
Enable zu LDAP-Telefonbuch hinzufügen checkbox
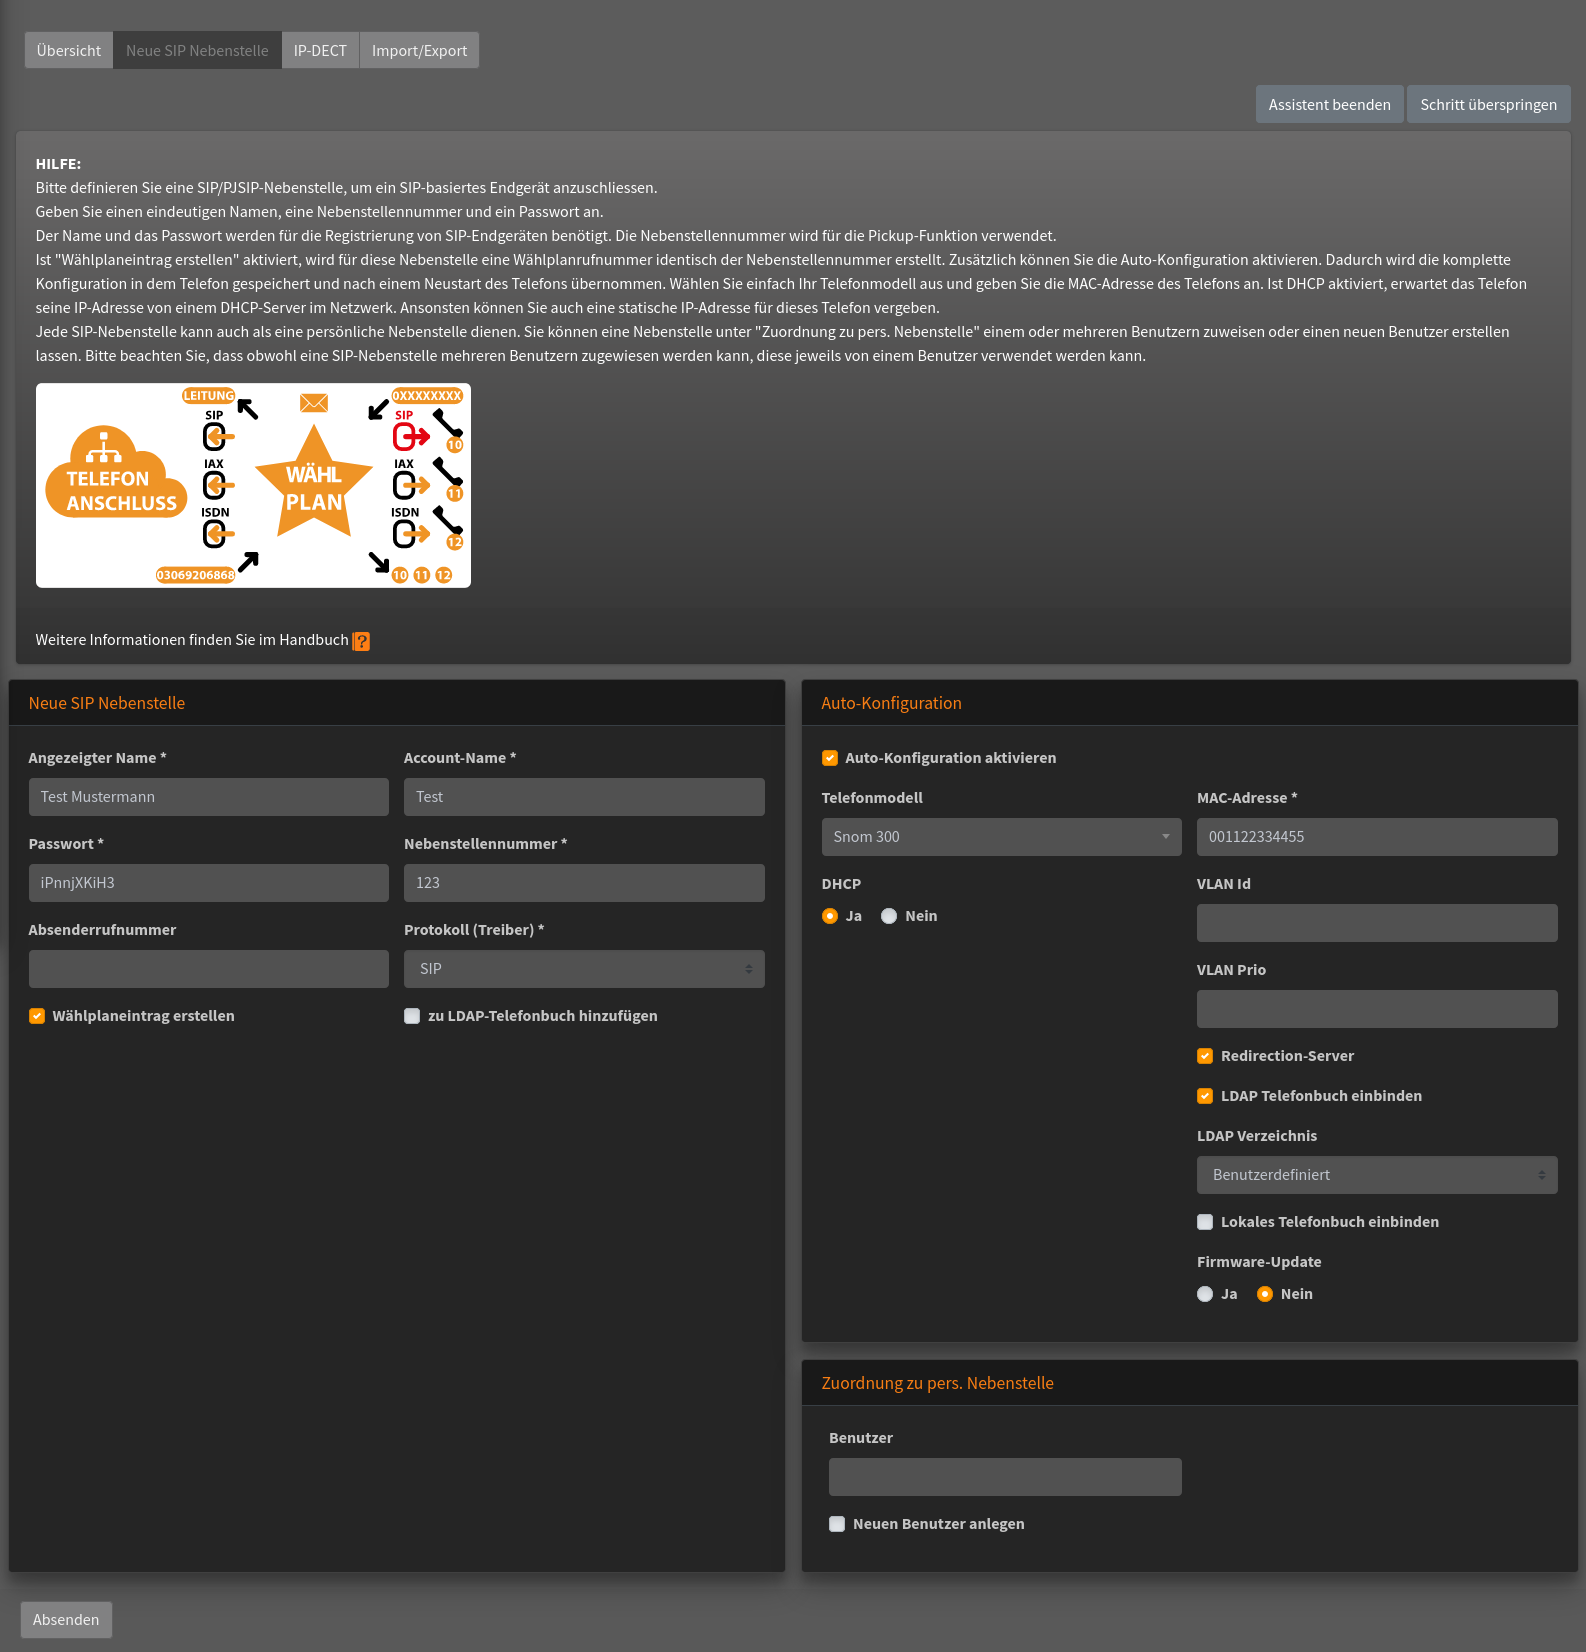(412, 1016)
